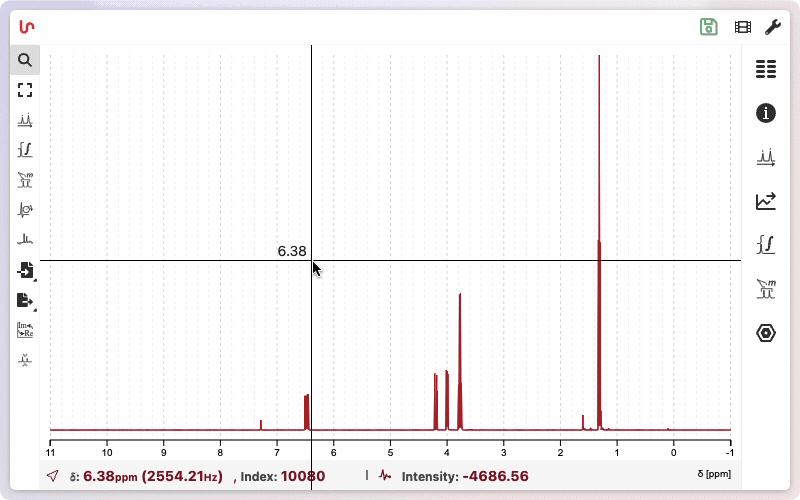The height and width of the screenshot is (500, 800).
Task: Select the baseline correction tool
Action: [25, 240]
